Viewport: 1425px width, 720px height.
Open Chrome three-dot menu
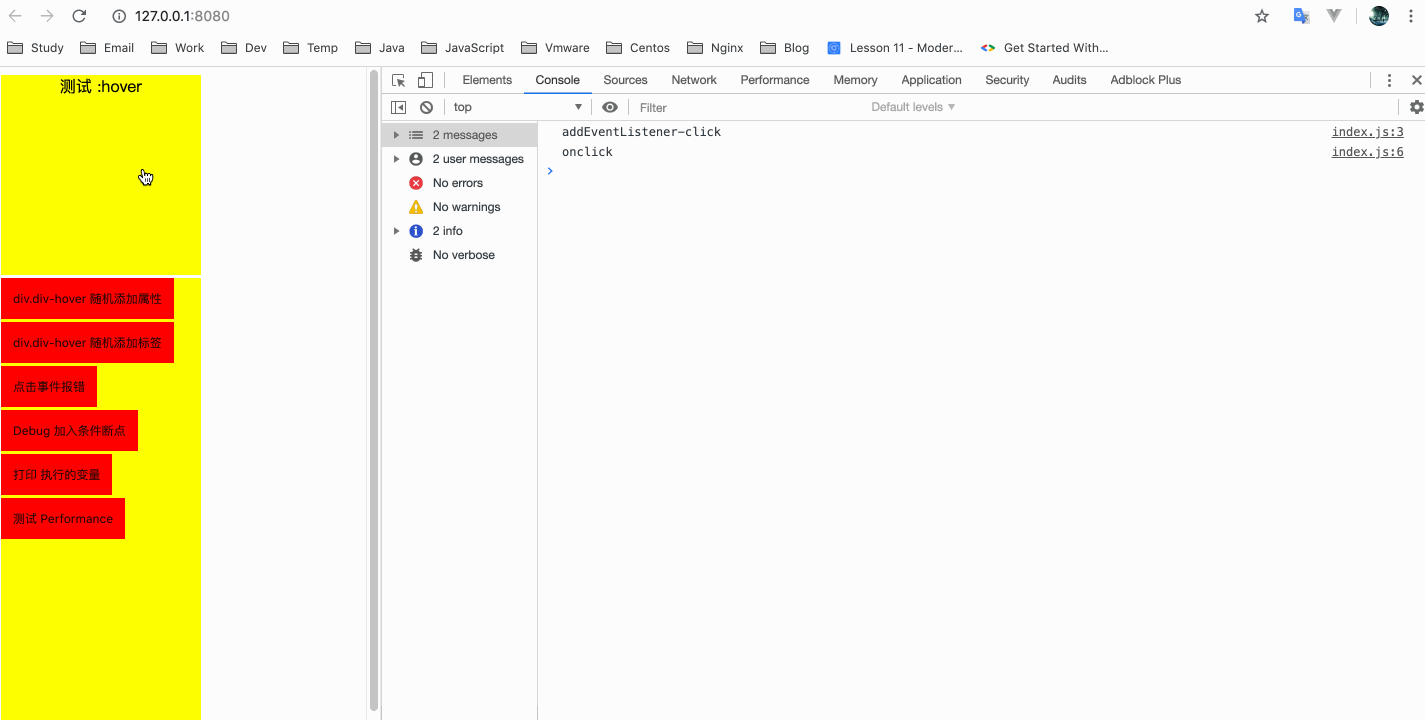[1410, 16]
